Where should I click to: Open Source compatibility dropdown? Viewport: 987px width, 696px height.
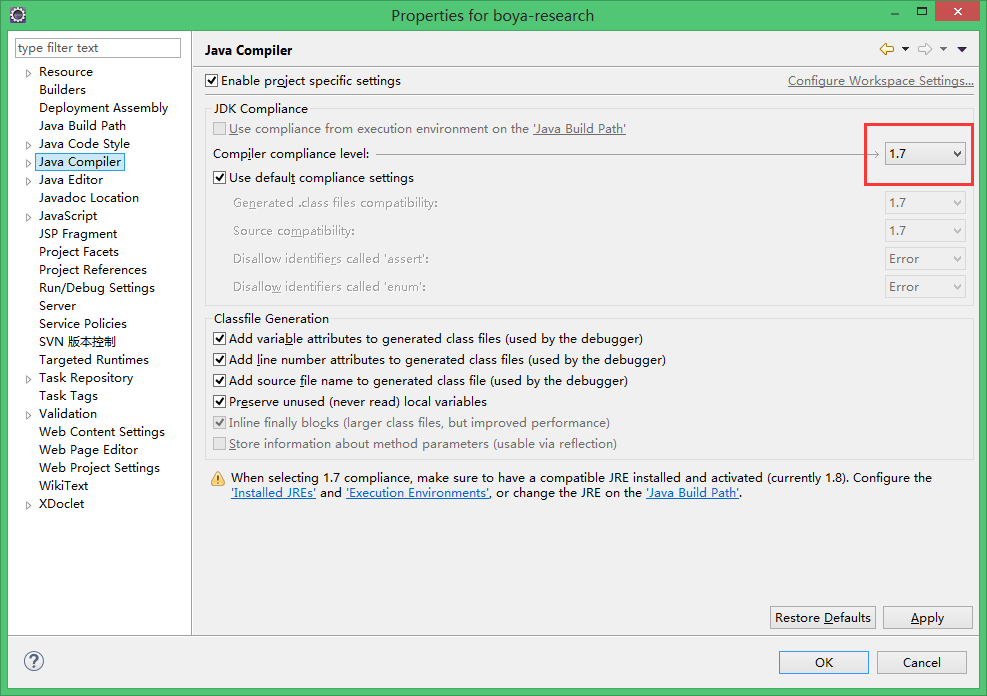pos(925,230)
